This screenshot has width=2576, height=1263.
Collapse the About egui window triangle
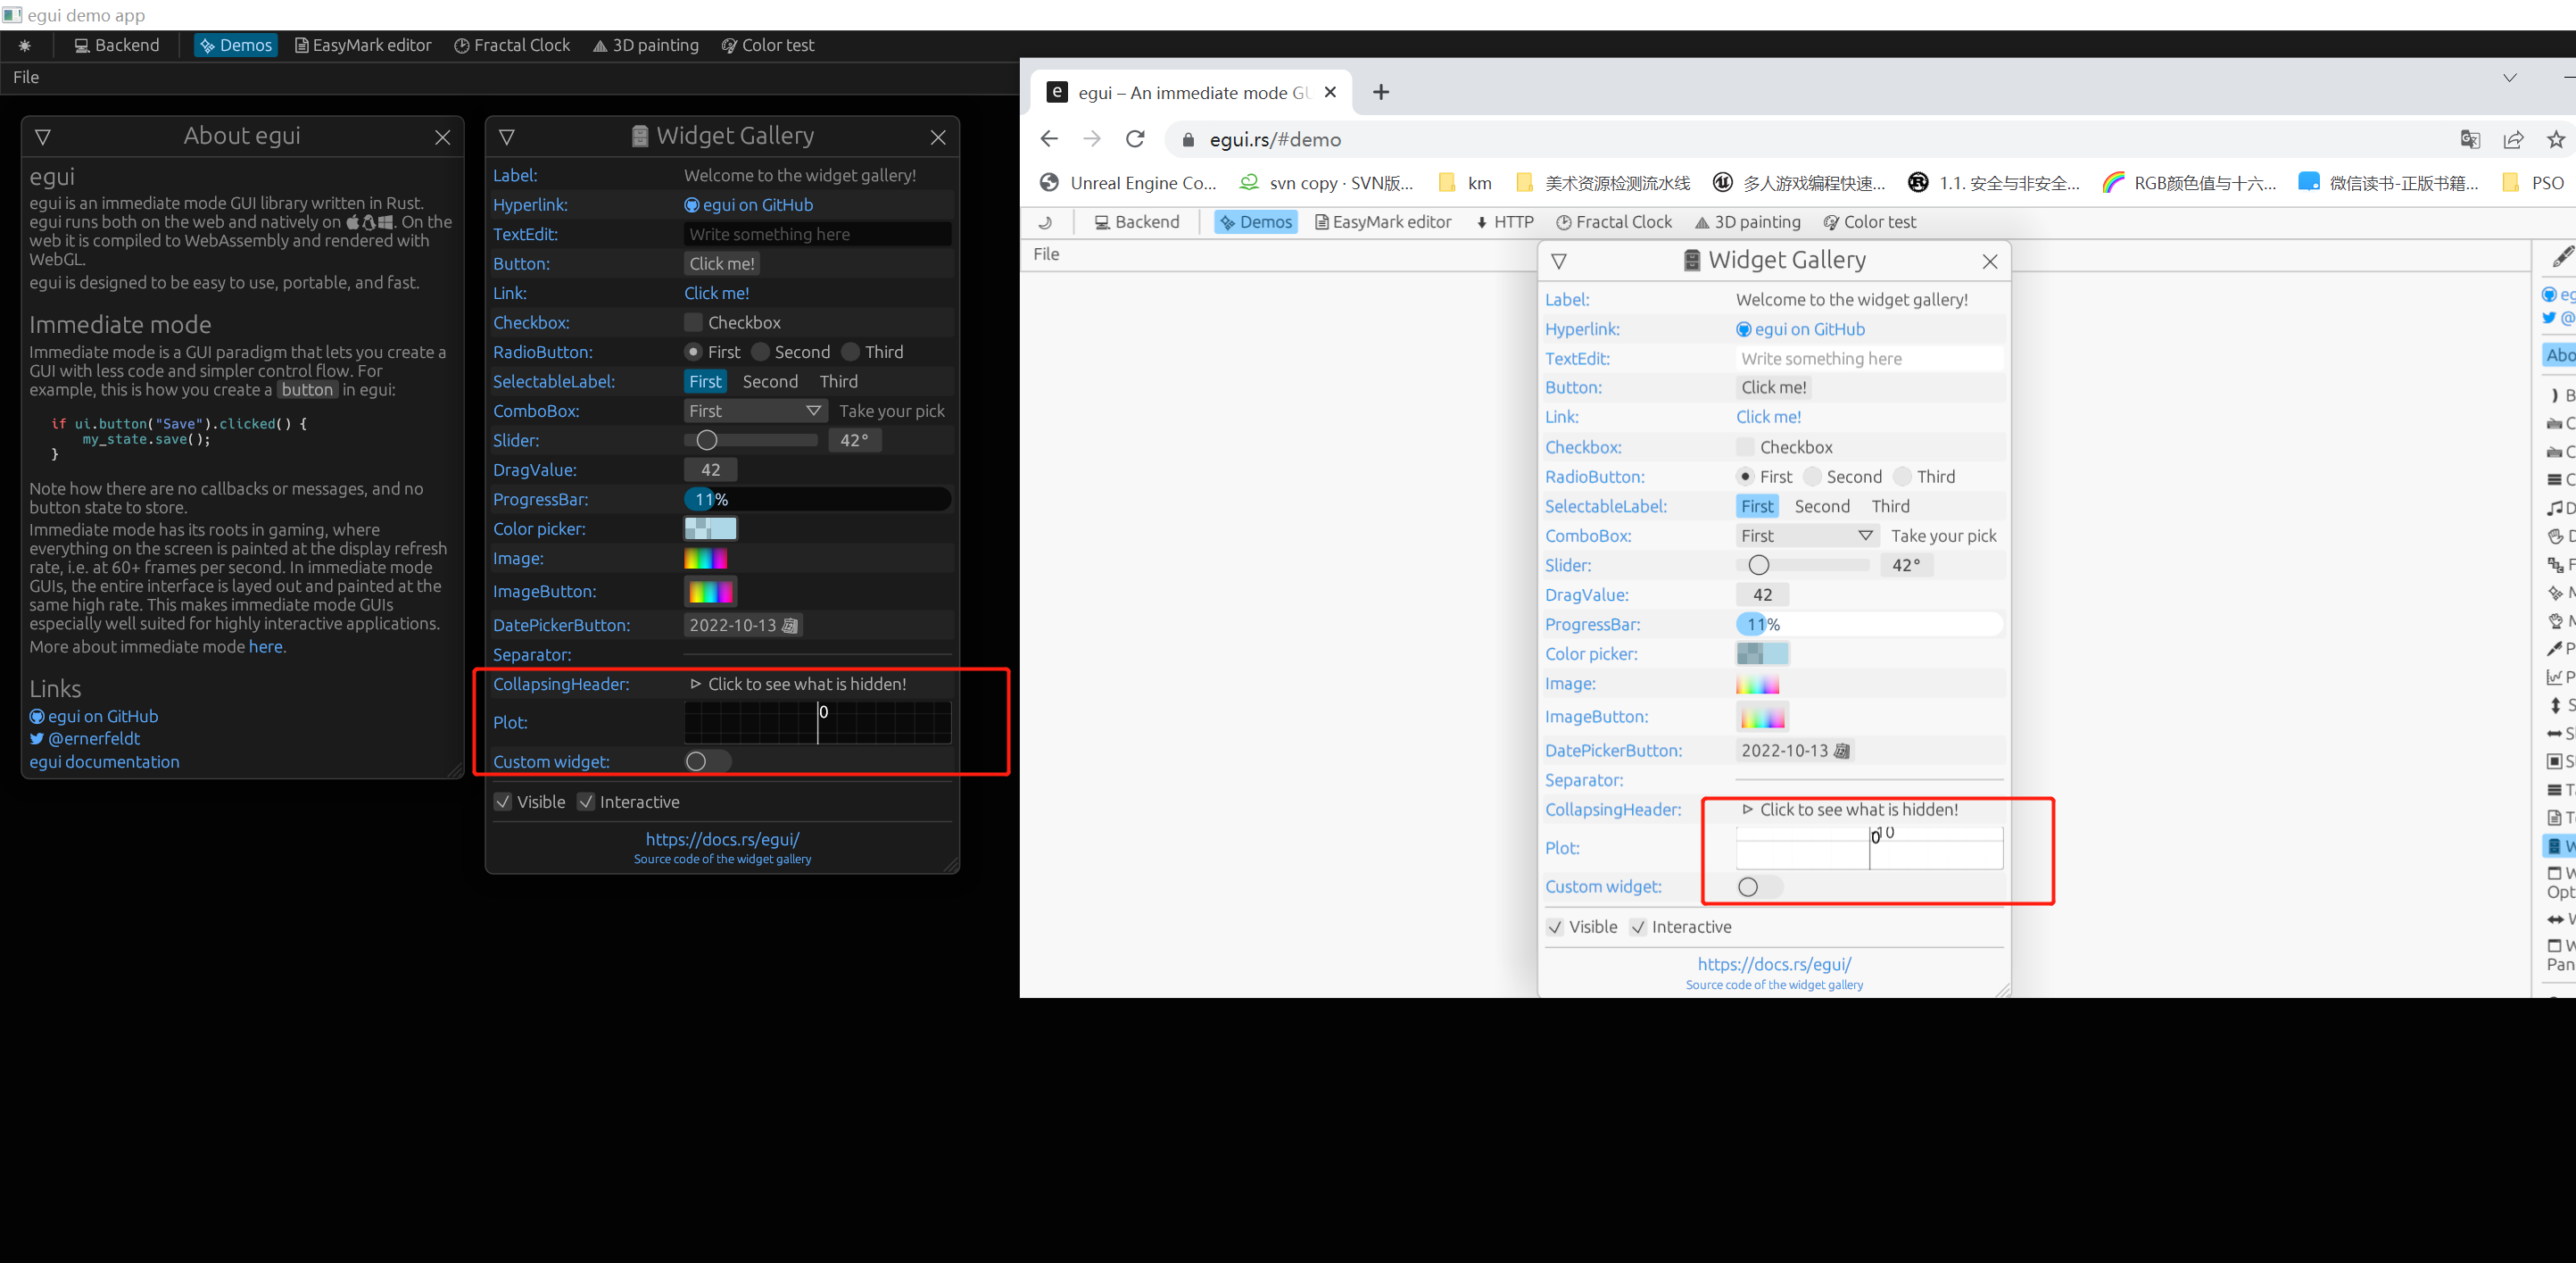(x=43, y=137)
